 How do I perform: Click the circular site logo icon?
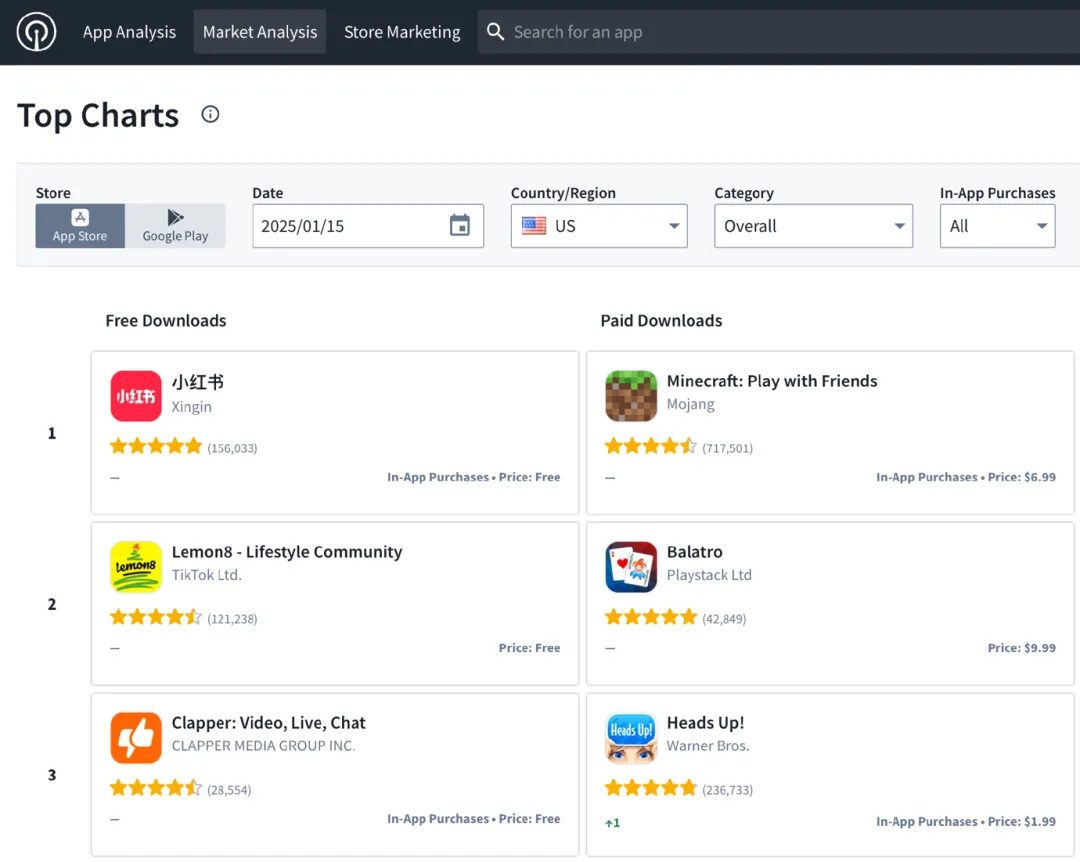(36, 32)
